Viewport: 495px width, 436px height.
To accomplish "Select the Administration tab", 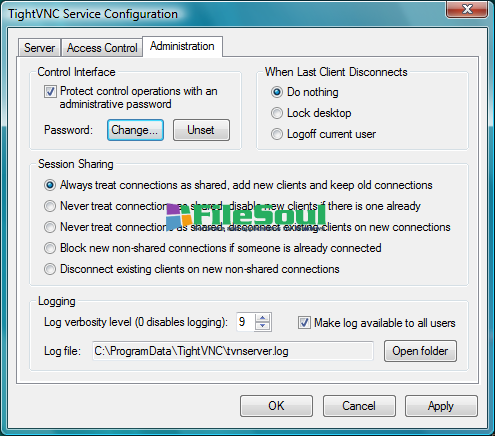I will click(182, 46).
